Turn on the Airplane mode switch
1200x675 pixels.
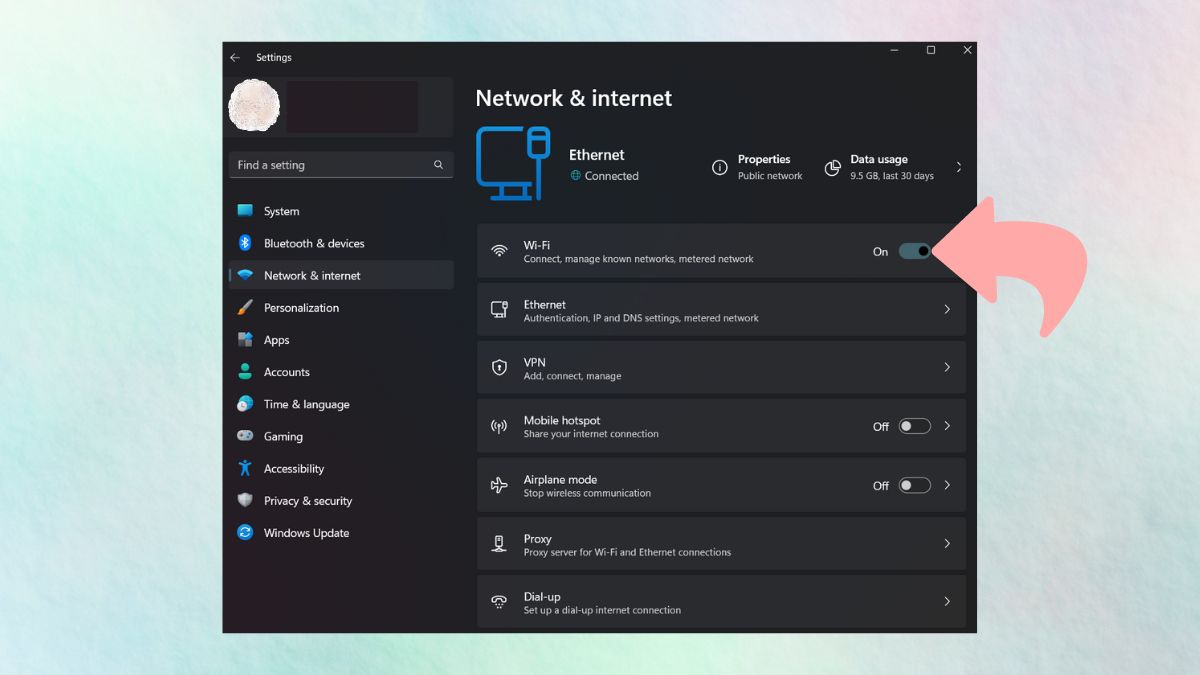[914, 485]
